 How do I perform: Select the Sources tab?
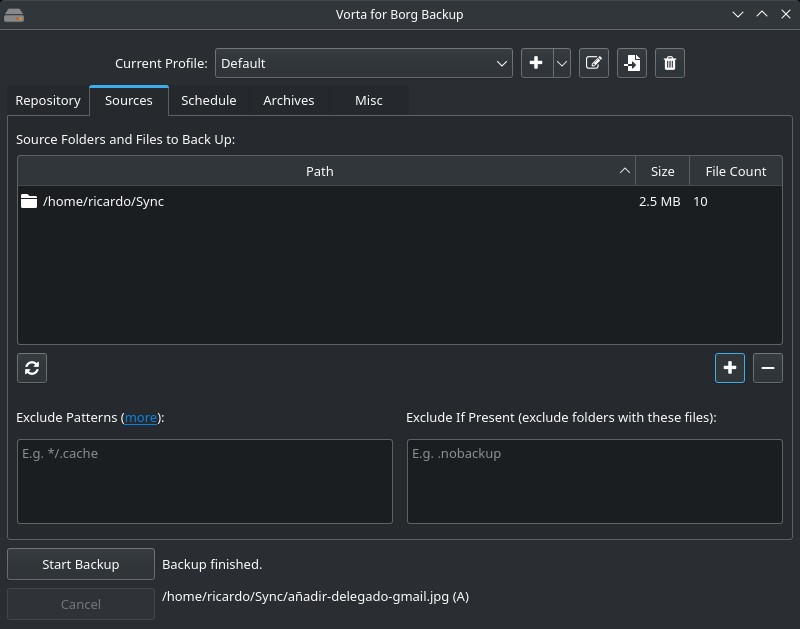point(129,100)
